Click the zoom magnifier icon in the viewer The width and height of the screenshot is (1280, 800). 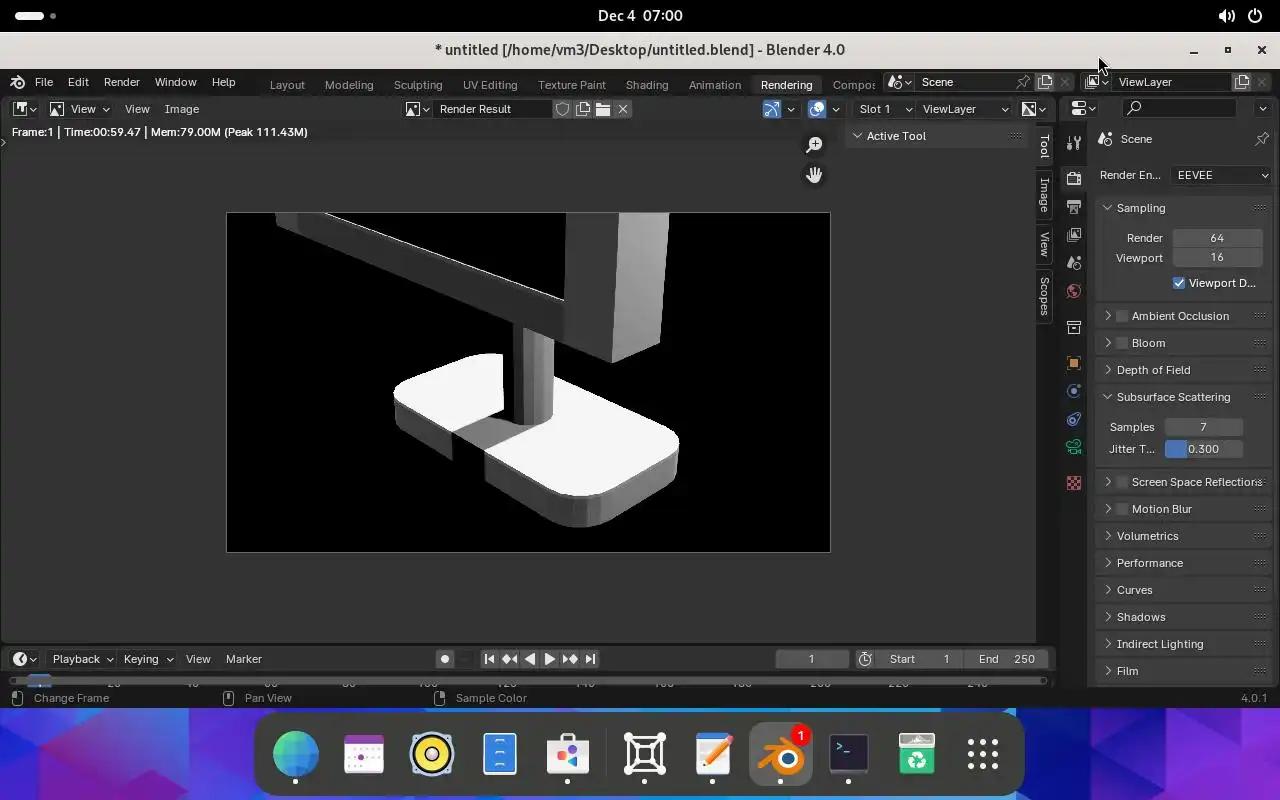coord(814,146)
